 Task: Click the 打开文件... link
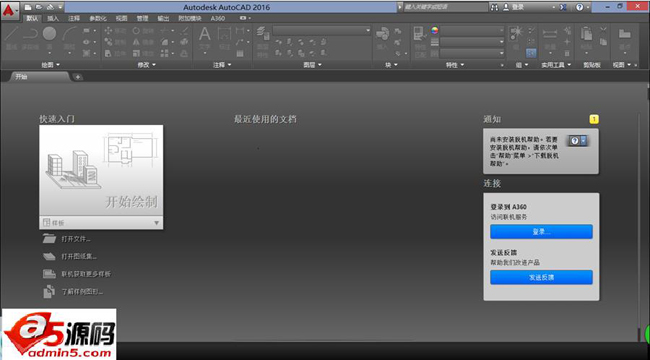pos(76,239)
